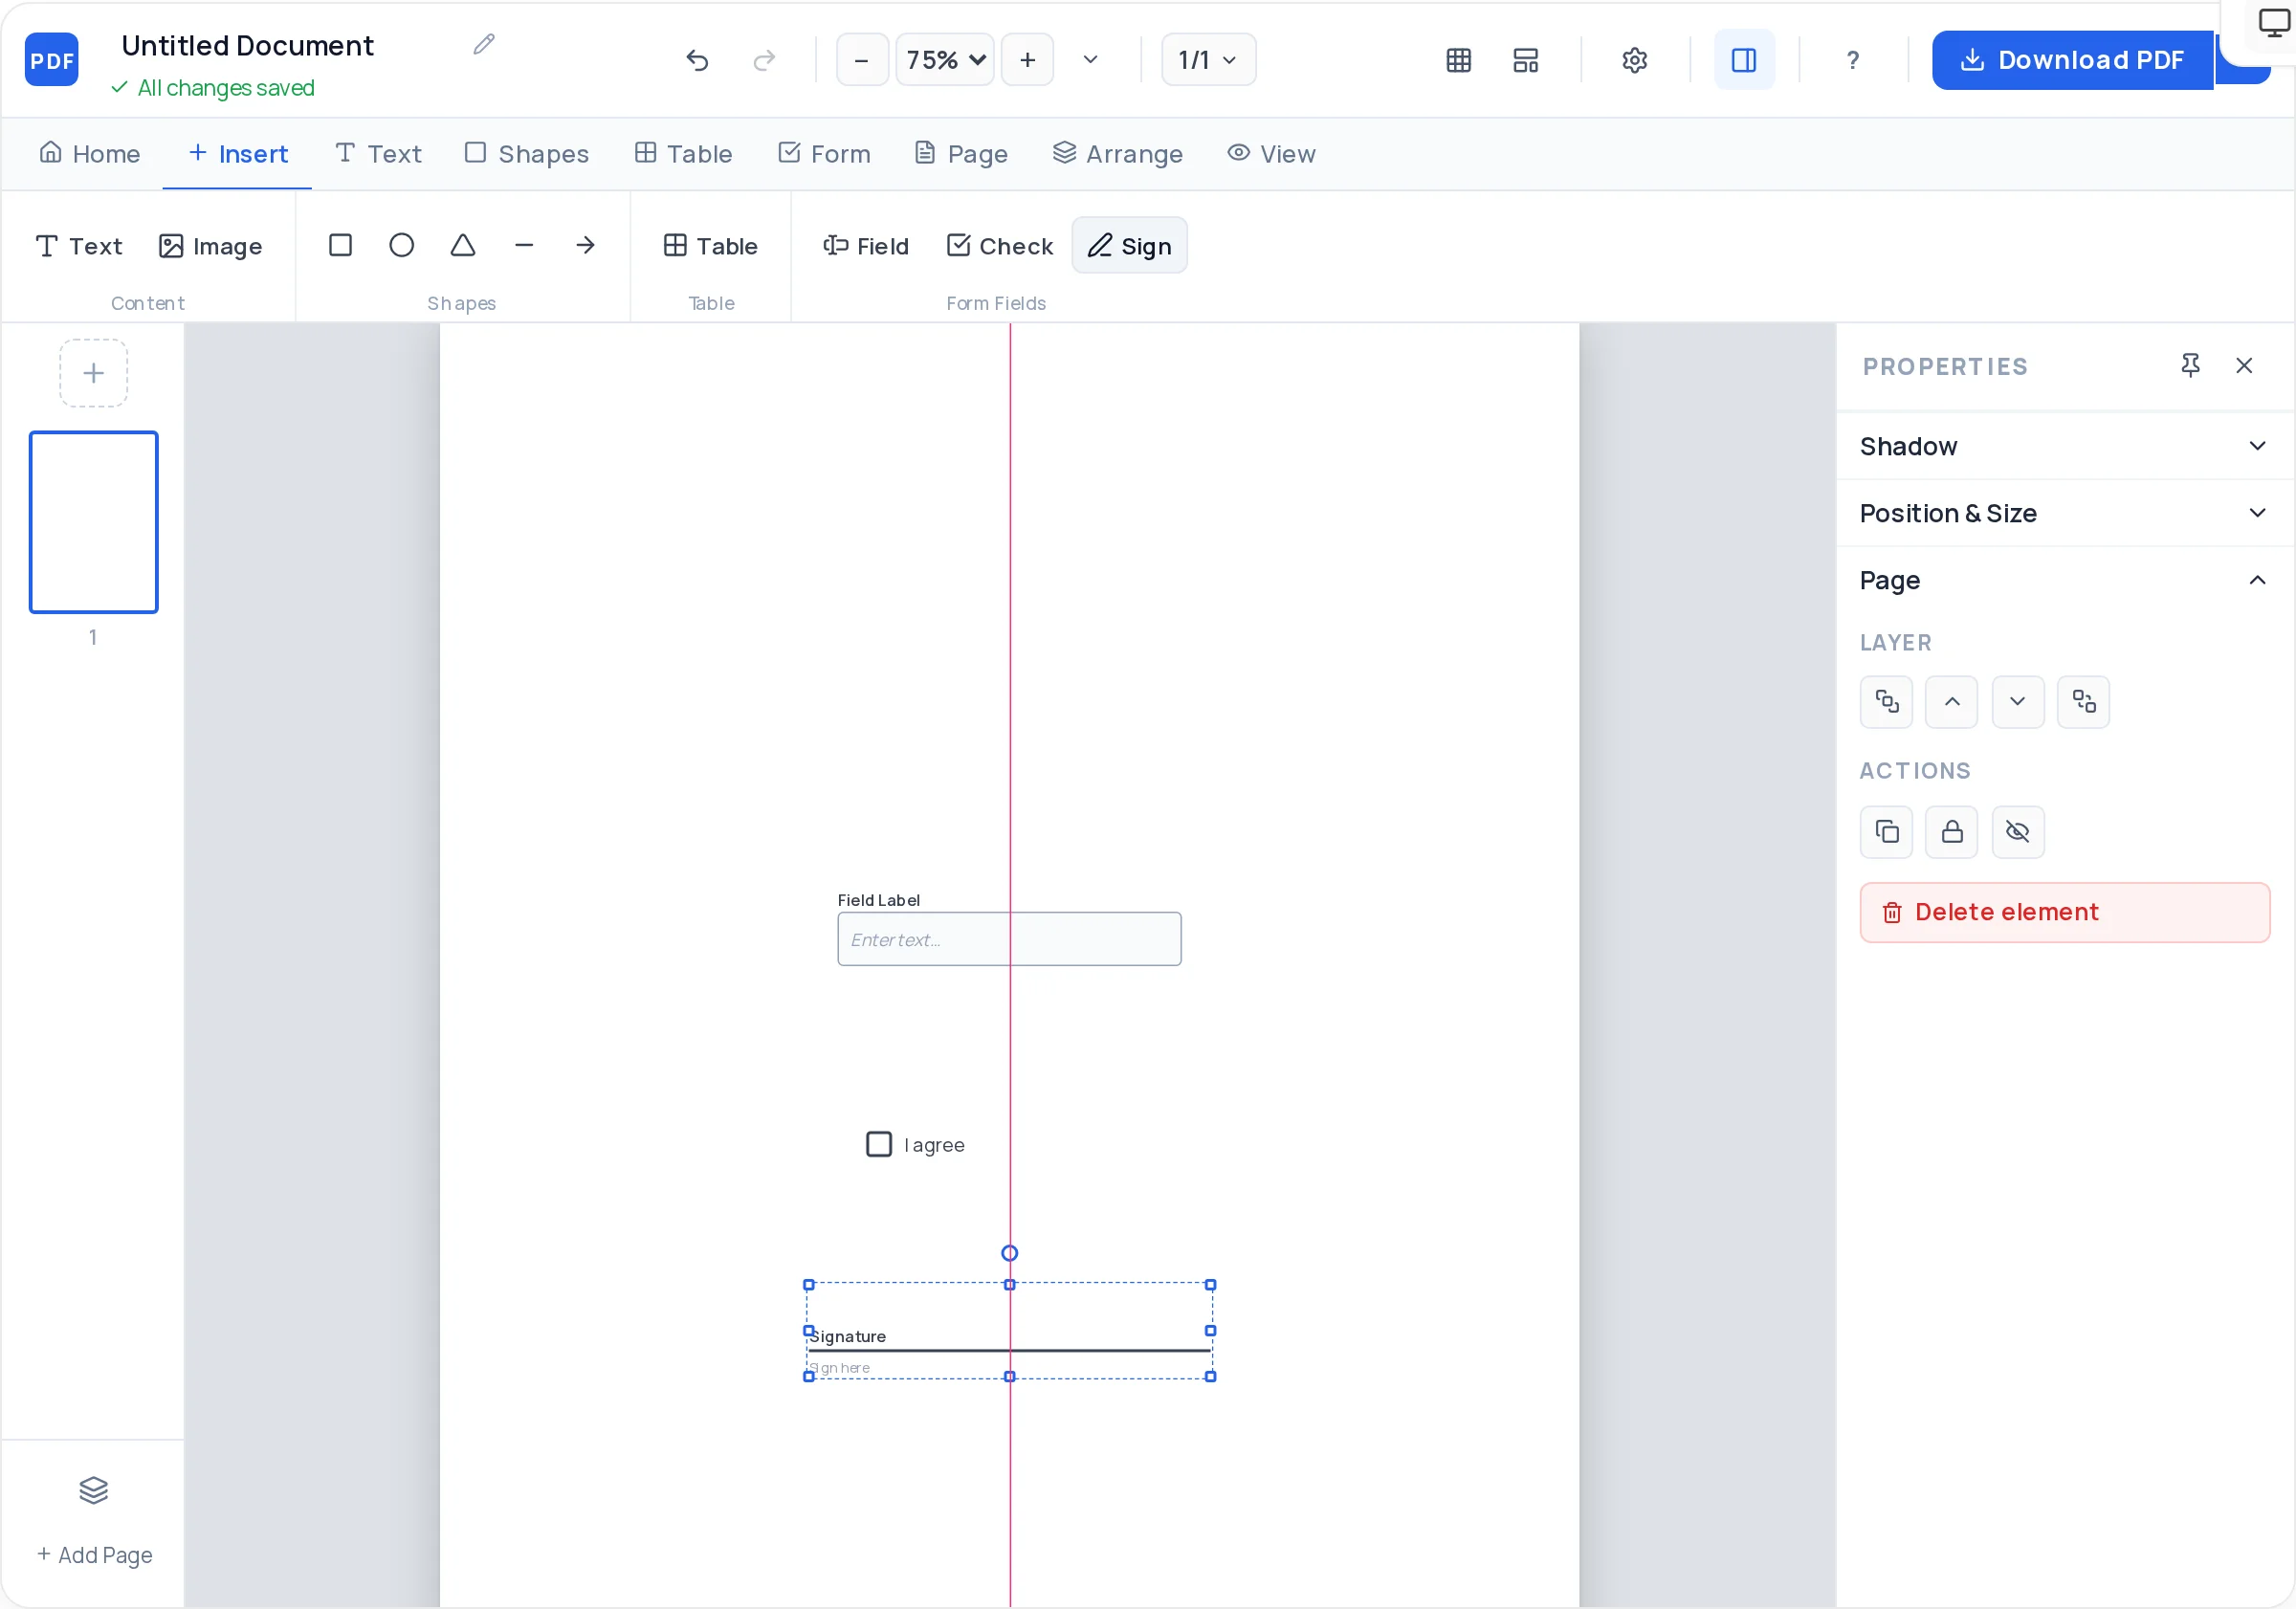This screenshot has height=1609, width=2296.
Task: Move element up one layer
Action: coord(1952,702)
